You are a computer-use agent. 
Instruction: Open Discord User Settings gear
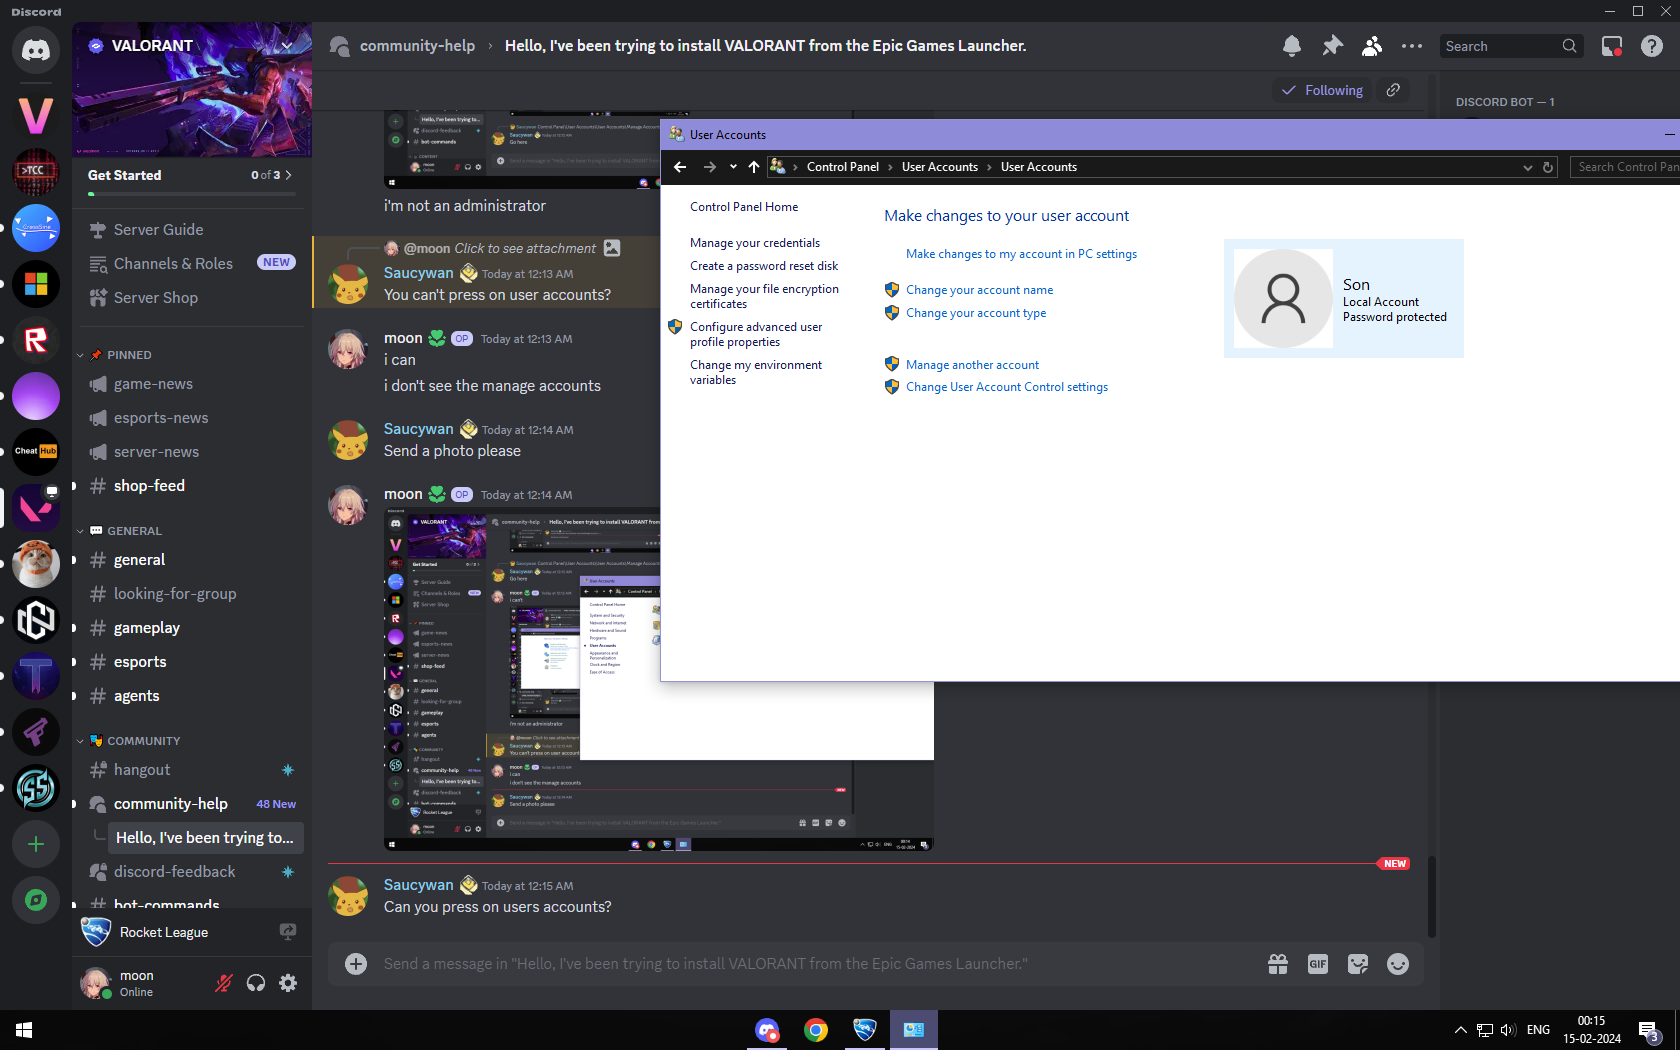click(288, 983)
